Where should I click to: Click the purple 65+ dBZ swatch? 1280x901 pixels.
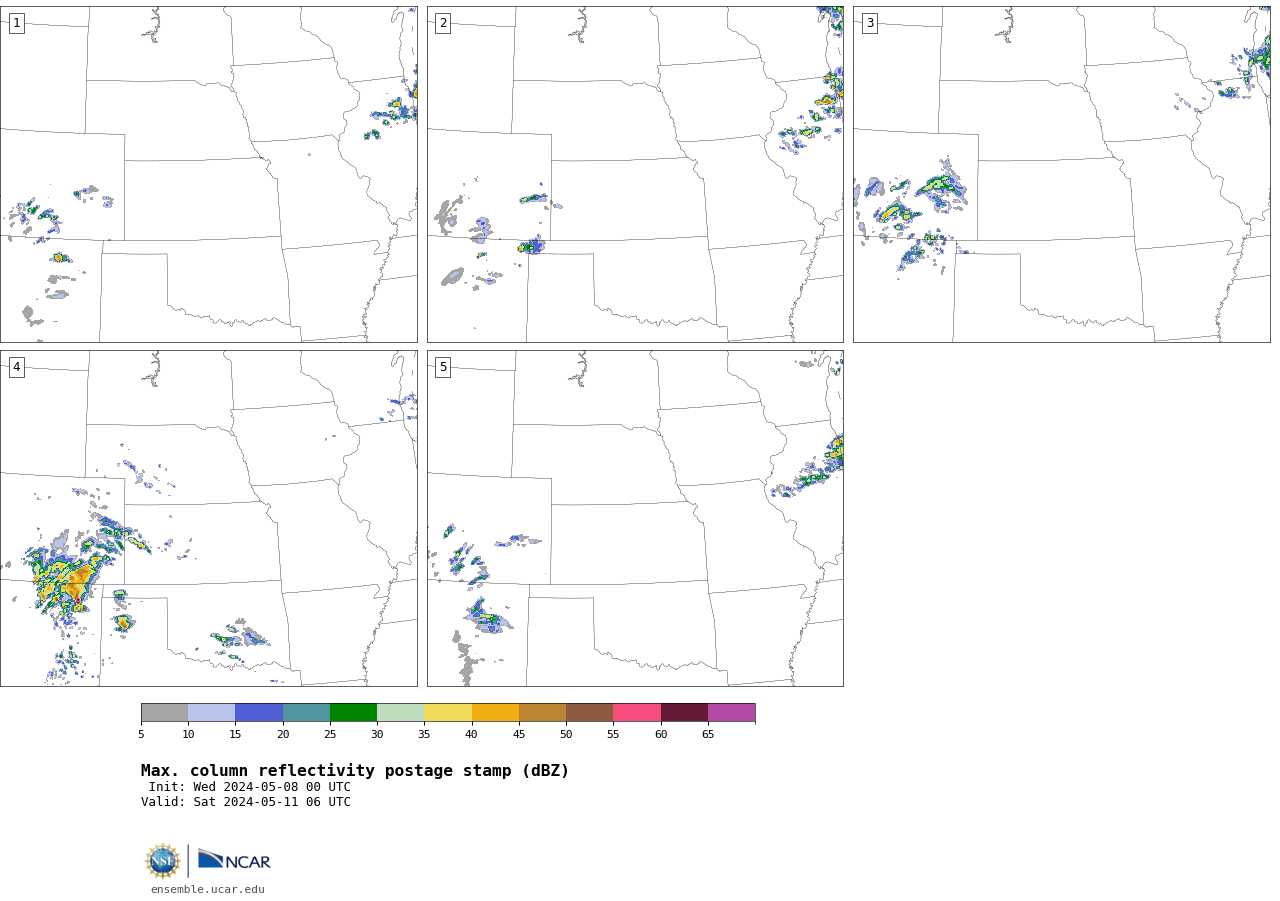tap(731, 713)
